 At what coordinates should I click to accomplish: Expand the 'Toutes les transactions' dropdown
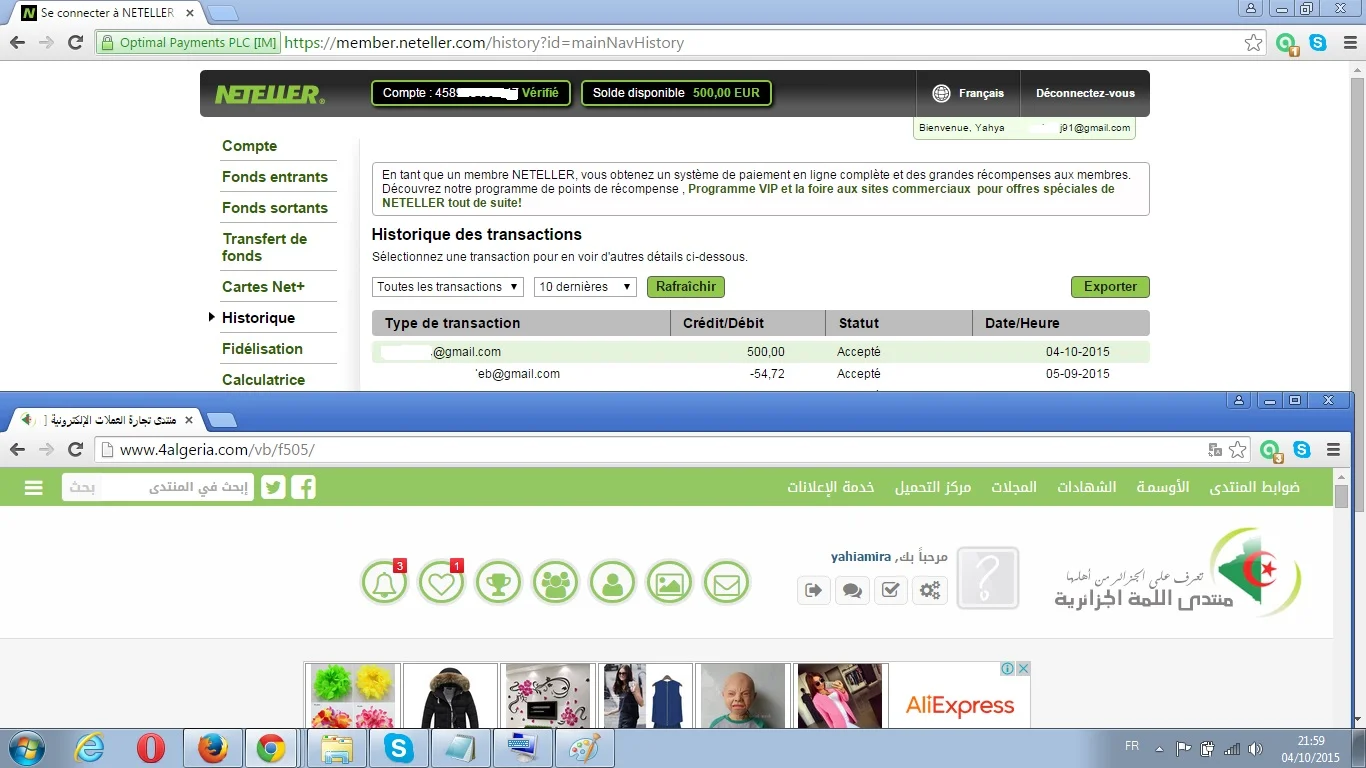click(x=448, y=287)
